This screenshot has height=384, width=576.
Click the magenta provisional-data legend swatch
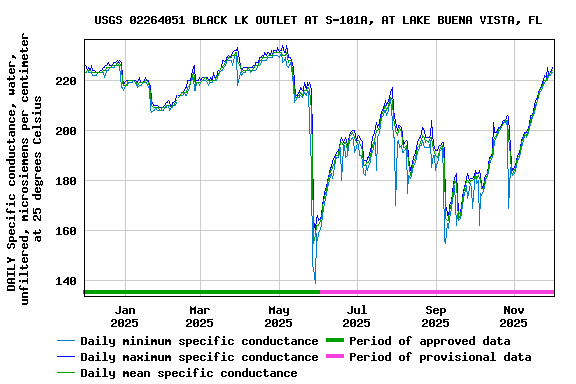click(335, 356)
